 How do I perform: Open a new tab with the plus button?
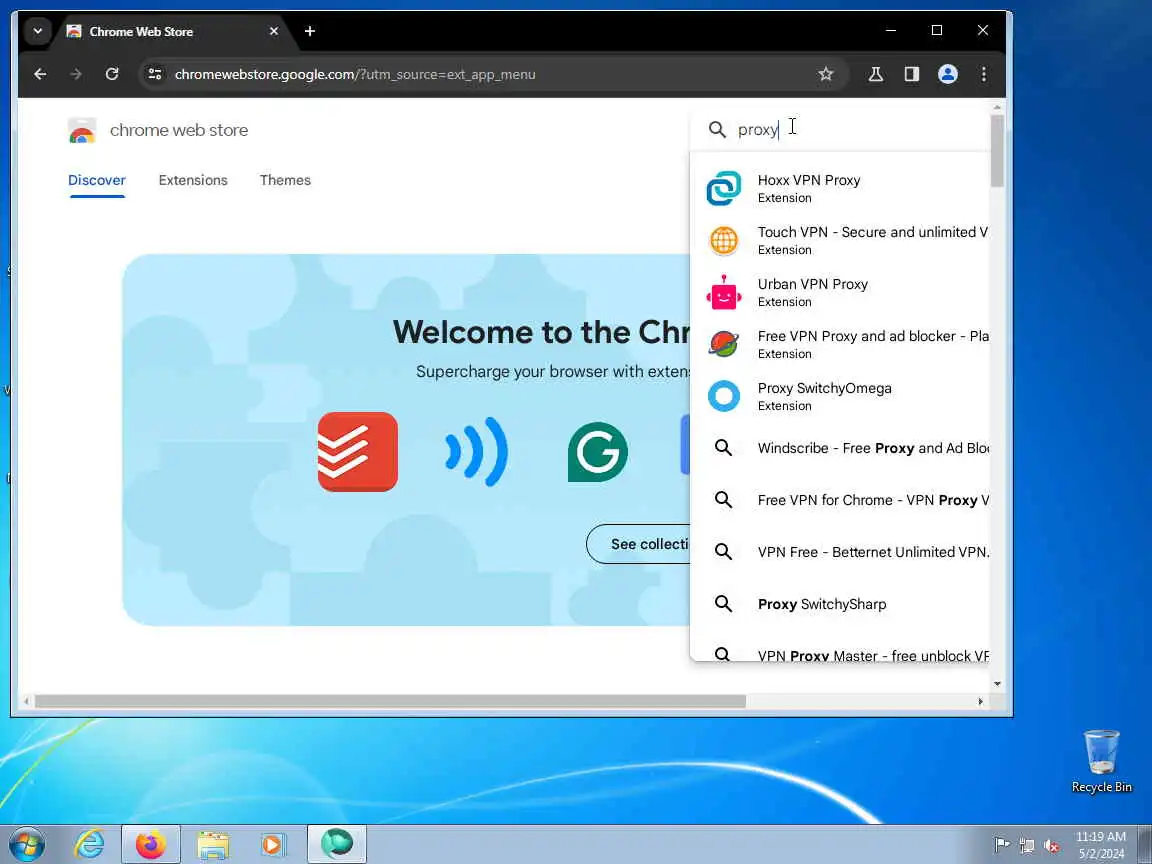pyautogui.click(x=310, y=31)
